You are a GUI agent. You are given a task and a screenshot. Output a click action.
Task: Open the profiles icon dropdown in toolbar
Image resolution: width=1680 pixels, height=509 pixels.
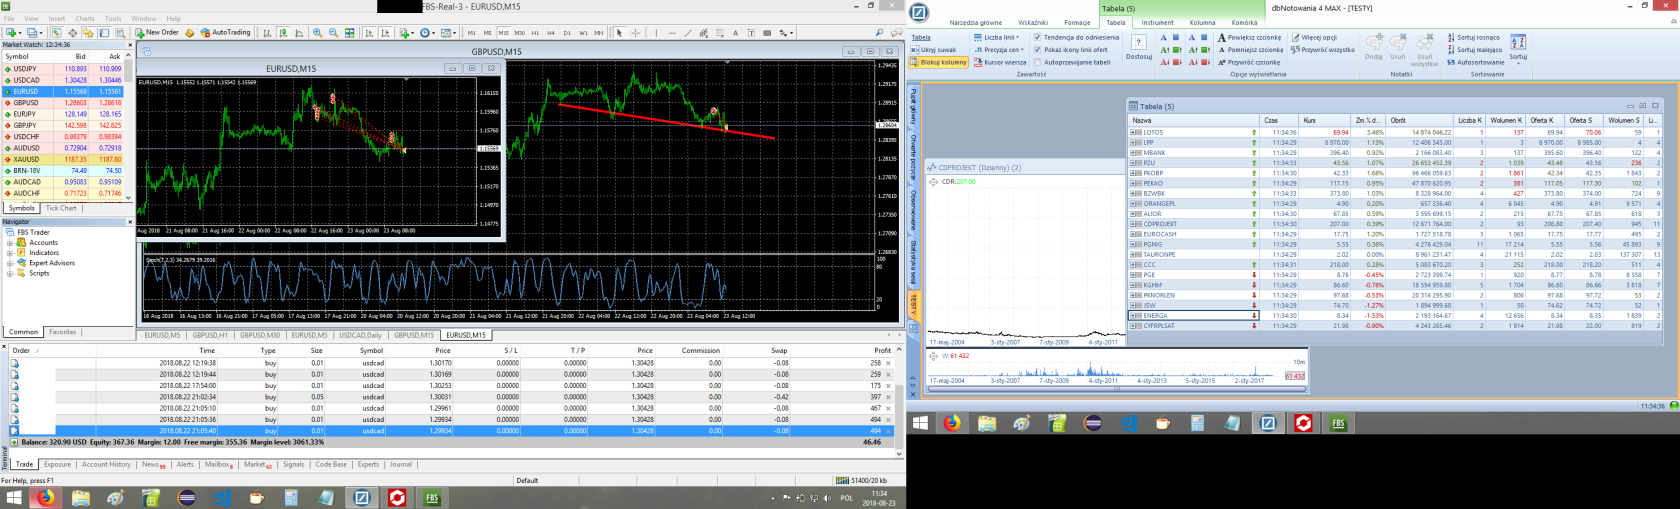click(34, 33)
